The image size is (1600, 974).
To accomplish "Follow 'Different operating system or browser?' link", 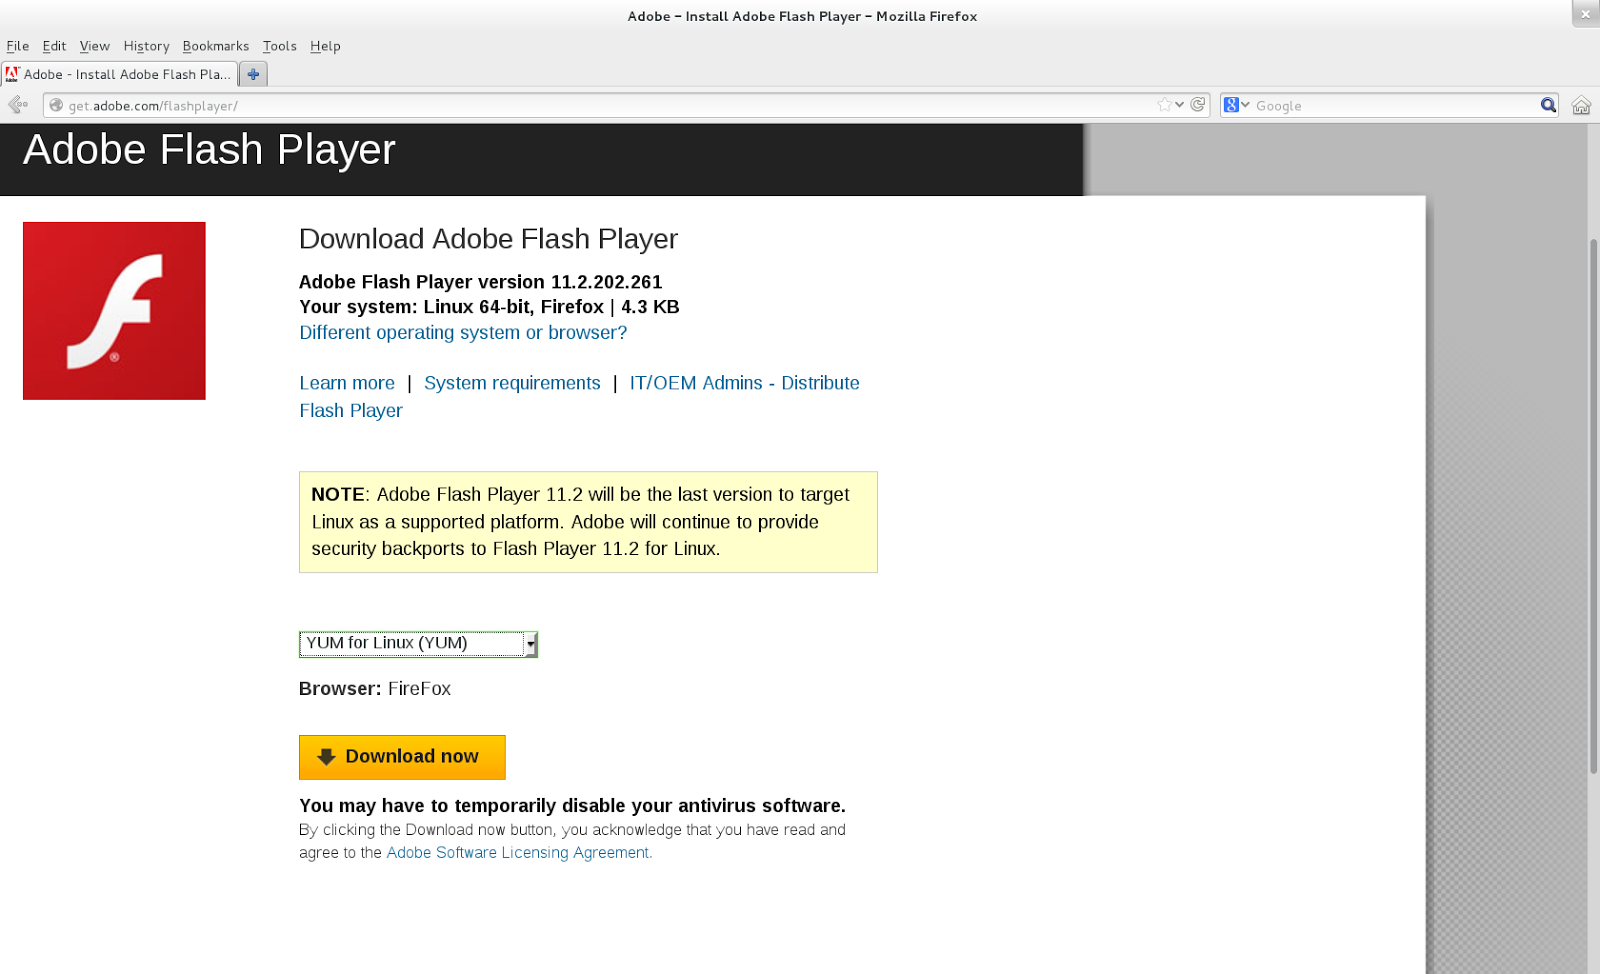I will pyautogui.click(x=463, y=333).
